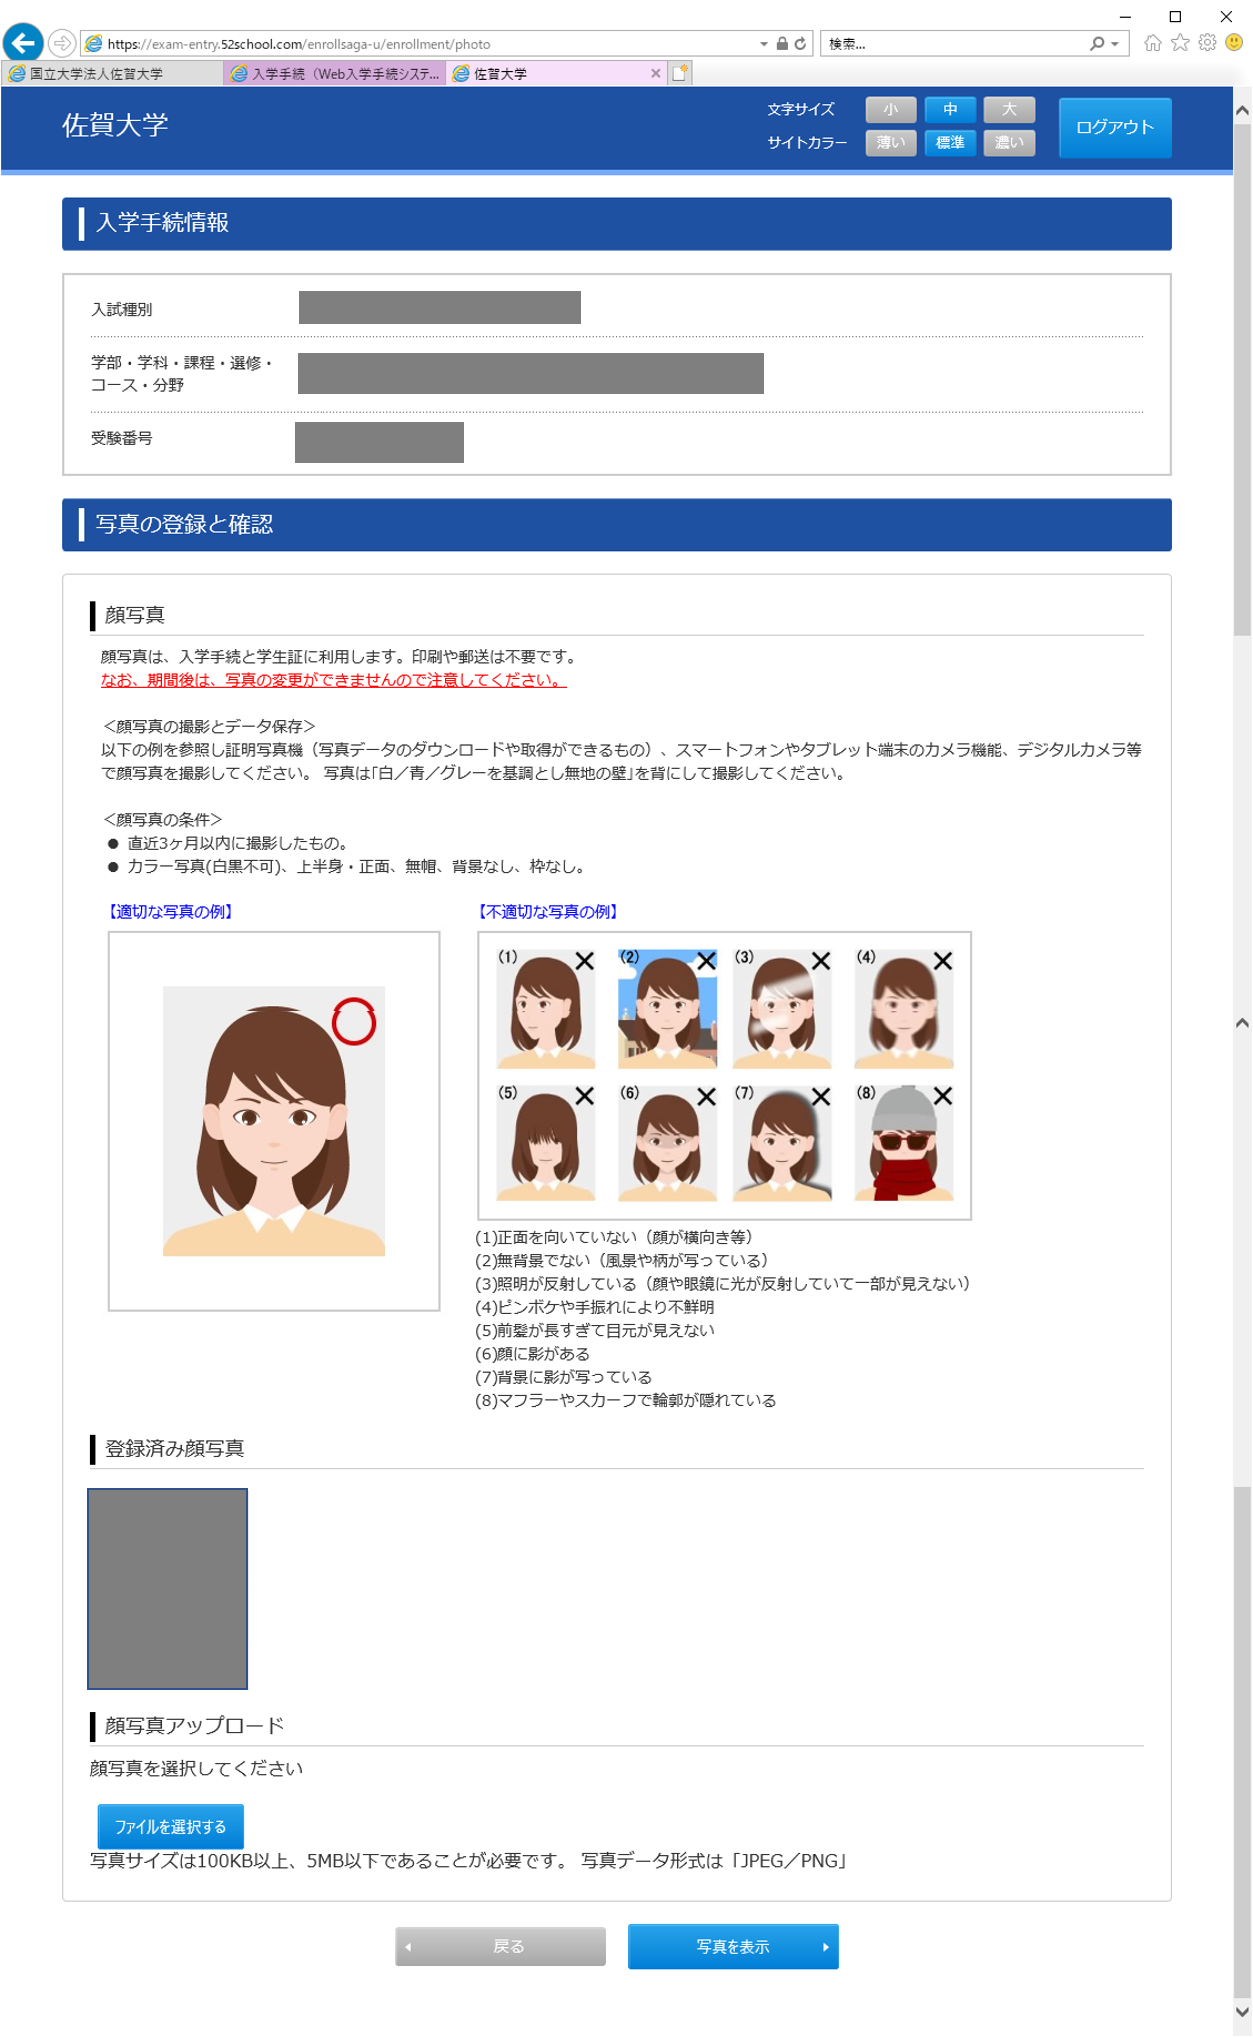The height and width of the screenshot is (2037, 1253).
Task: Click the 入試種別 label
Action: (x=122, y=309)
